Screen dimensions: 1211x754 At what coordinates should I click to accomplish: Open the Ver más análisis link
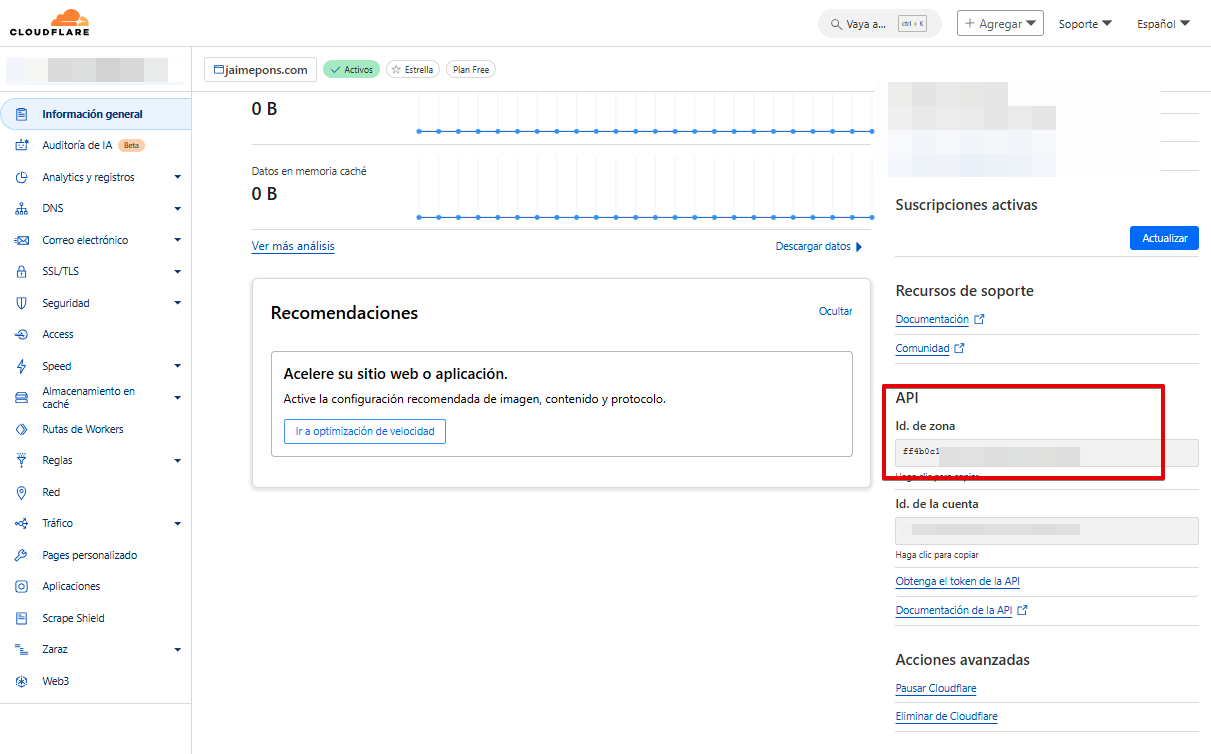point(293,246)
